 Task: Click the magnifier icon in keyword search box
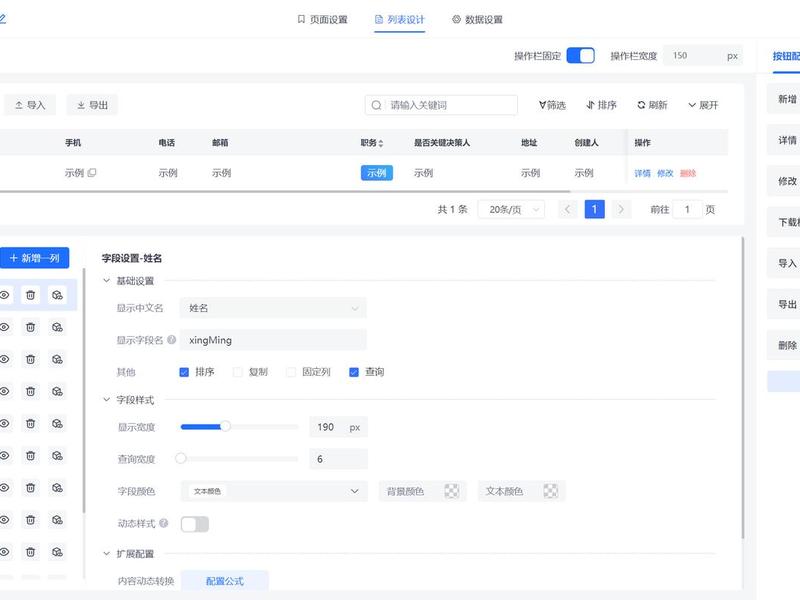(377, 105)
